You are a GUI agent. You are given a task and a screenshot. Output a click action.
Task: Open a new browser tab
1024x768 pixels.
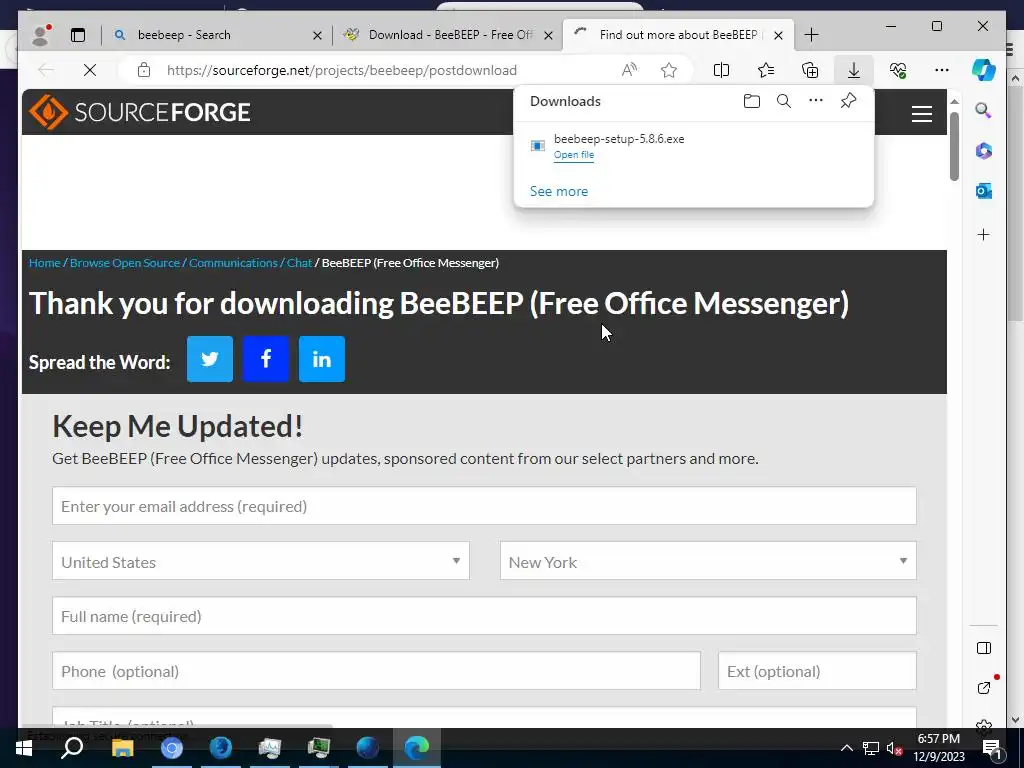[x=811, y=35]
